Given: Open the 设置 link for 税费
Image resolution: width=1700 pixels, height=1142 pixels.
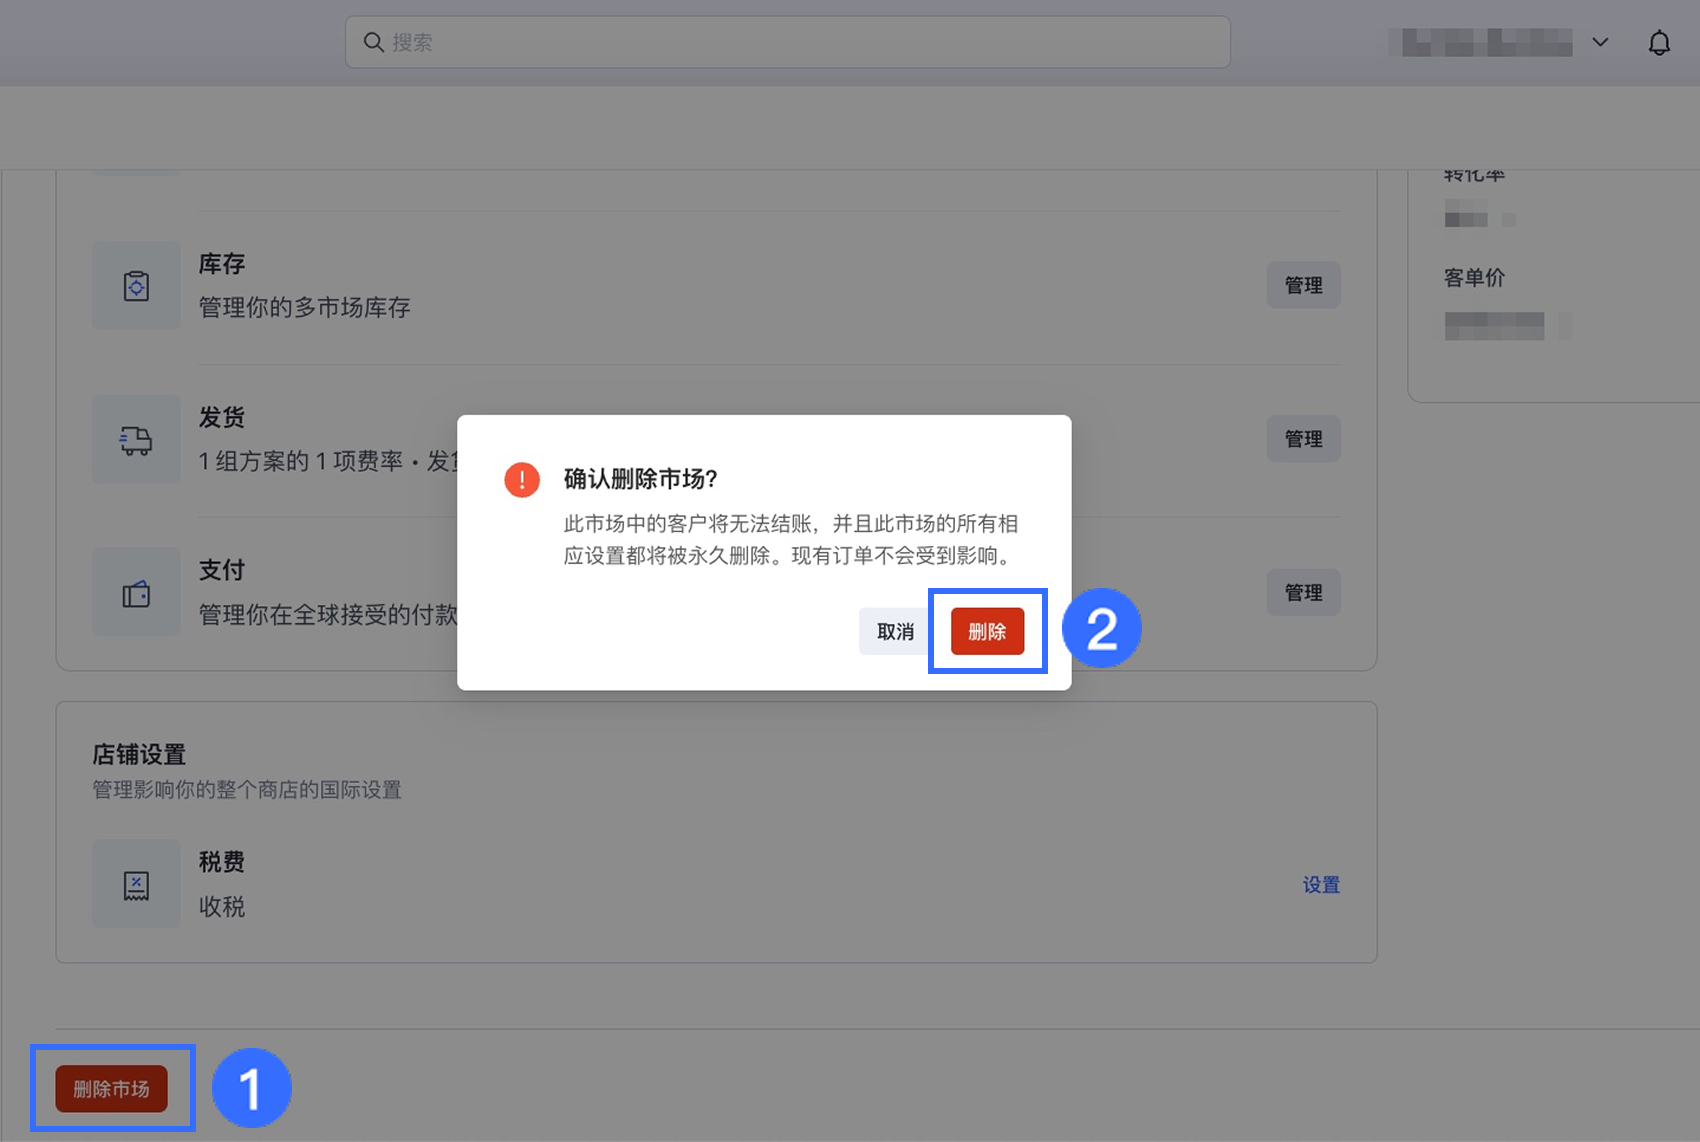Looking at the screenshot, I should (x=1321, y=884).
